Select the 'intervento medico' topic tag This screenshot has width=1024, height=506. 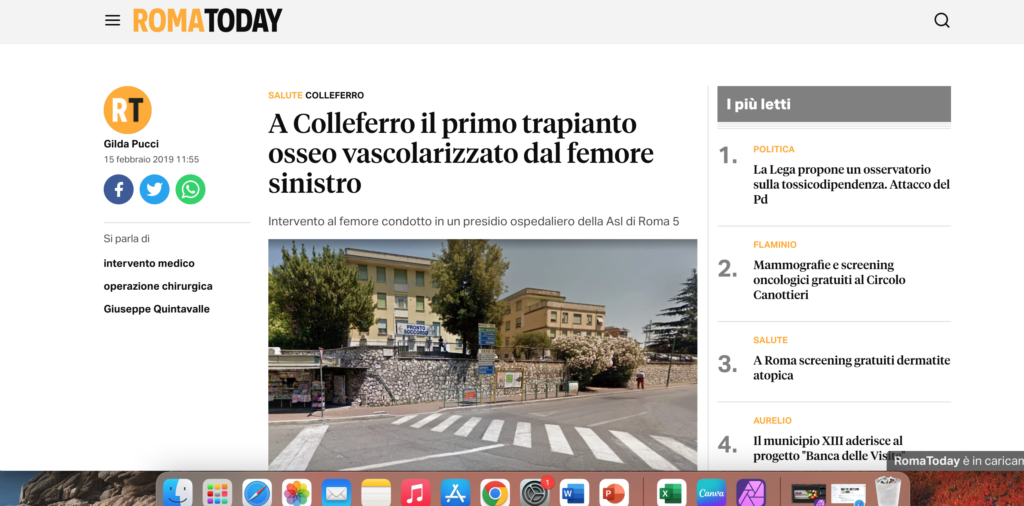point(149,263)
